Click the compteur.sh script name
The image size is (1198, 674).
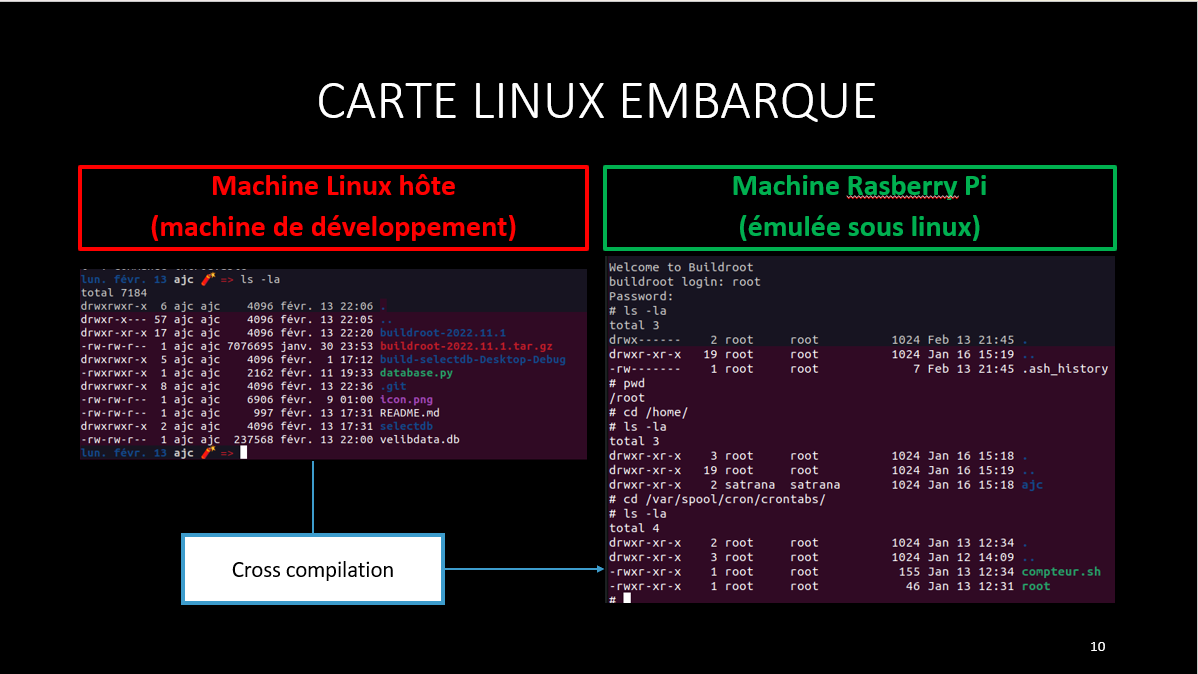point(1061,572)
